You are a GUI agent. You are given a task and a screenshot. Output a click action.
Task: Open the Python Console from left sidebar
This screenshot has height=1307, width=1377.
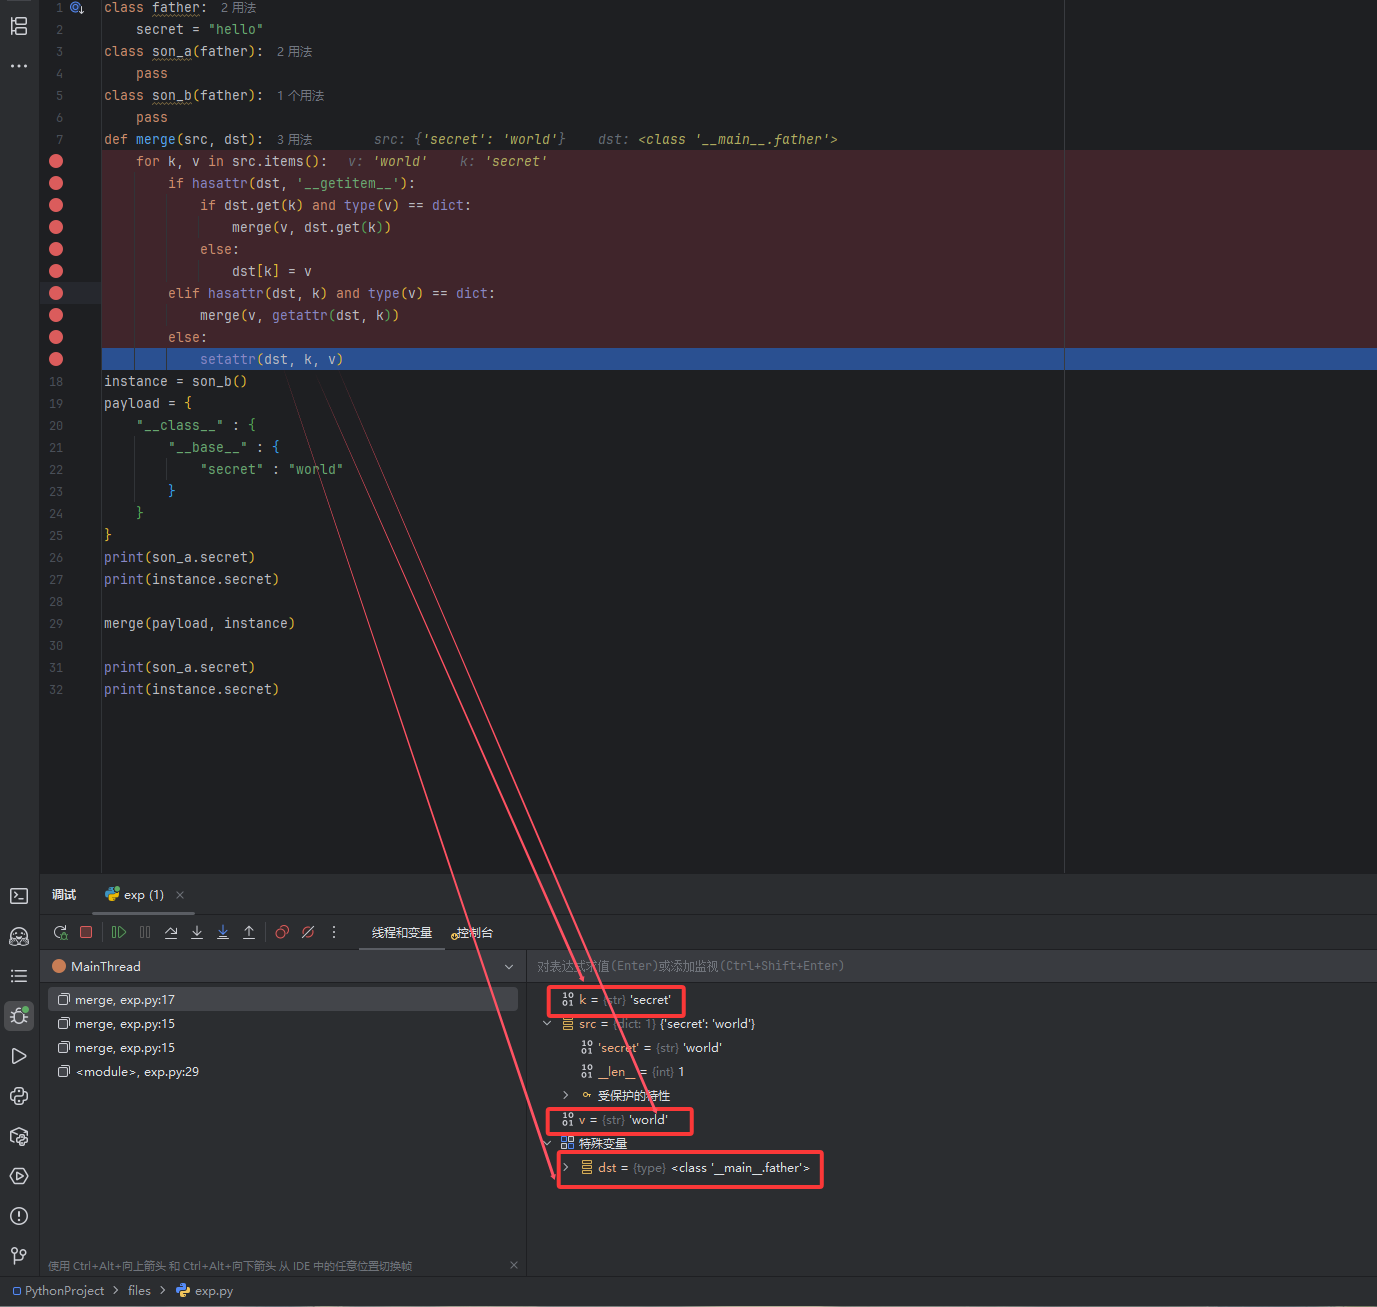point(18,1096)
